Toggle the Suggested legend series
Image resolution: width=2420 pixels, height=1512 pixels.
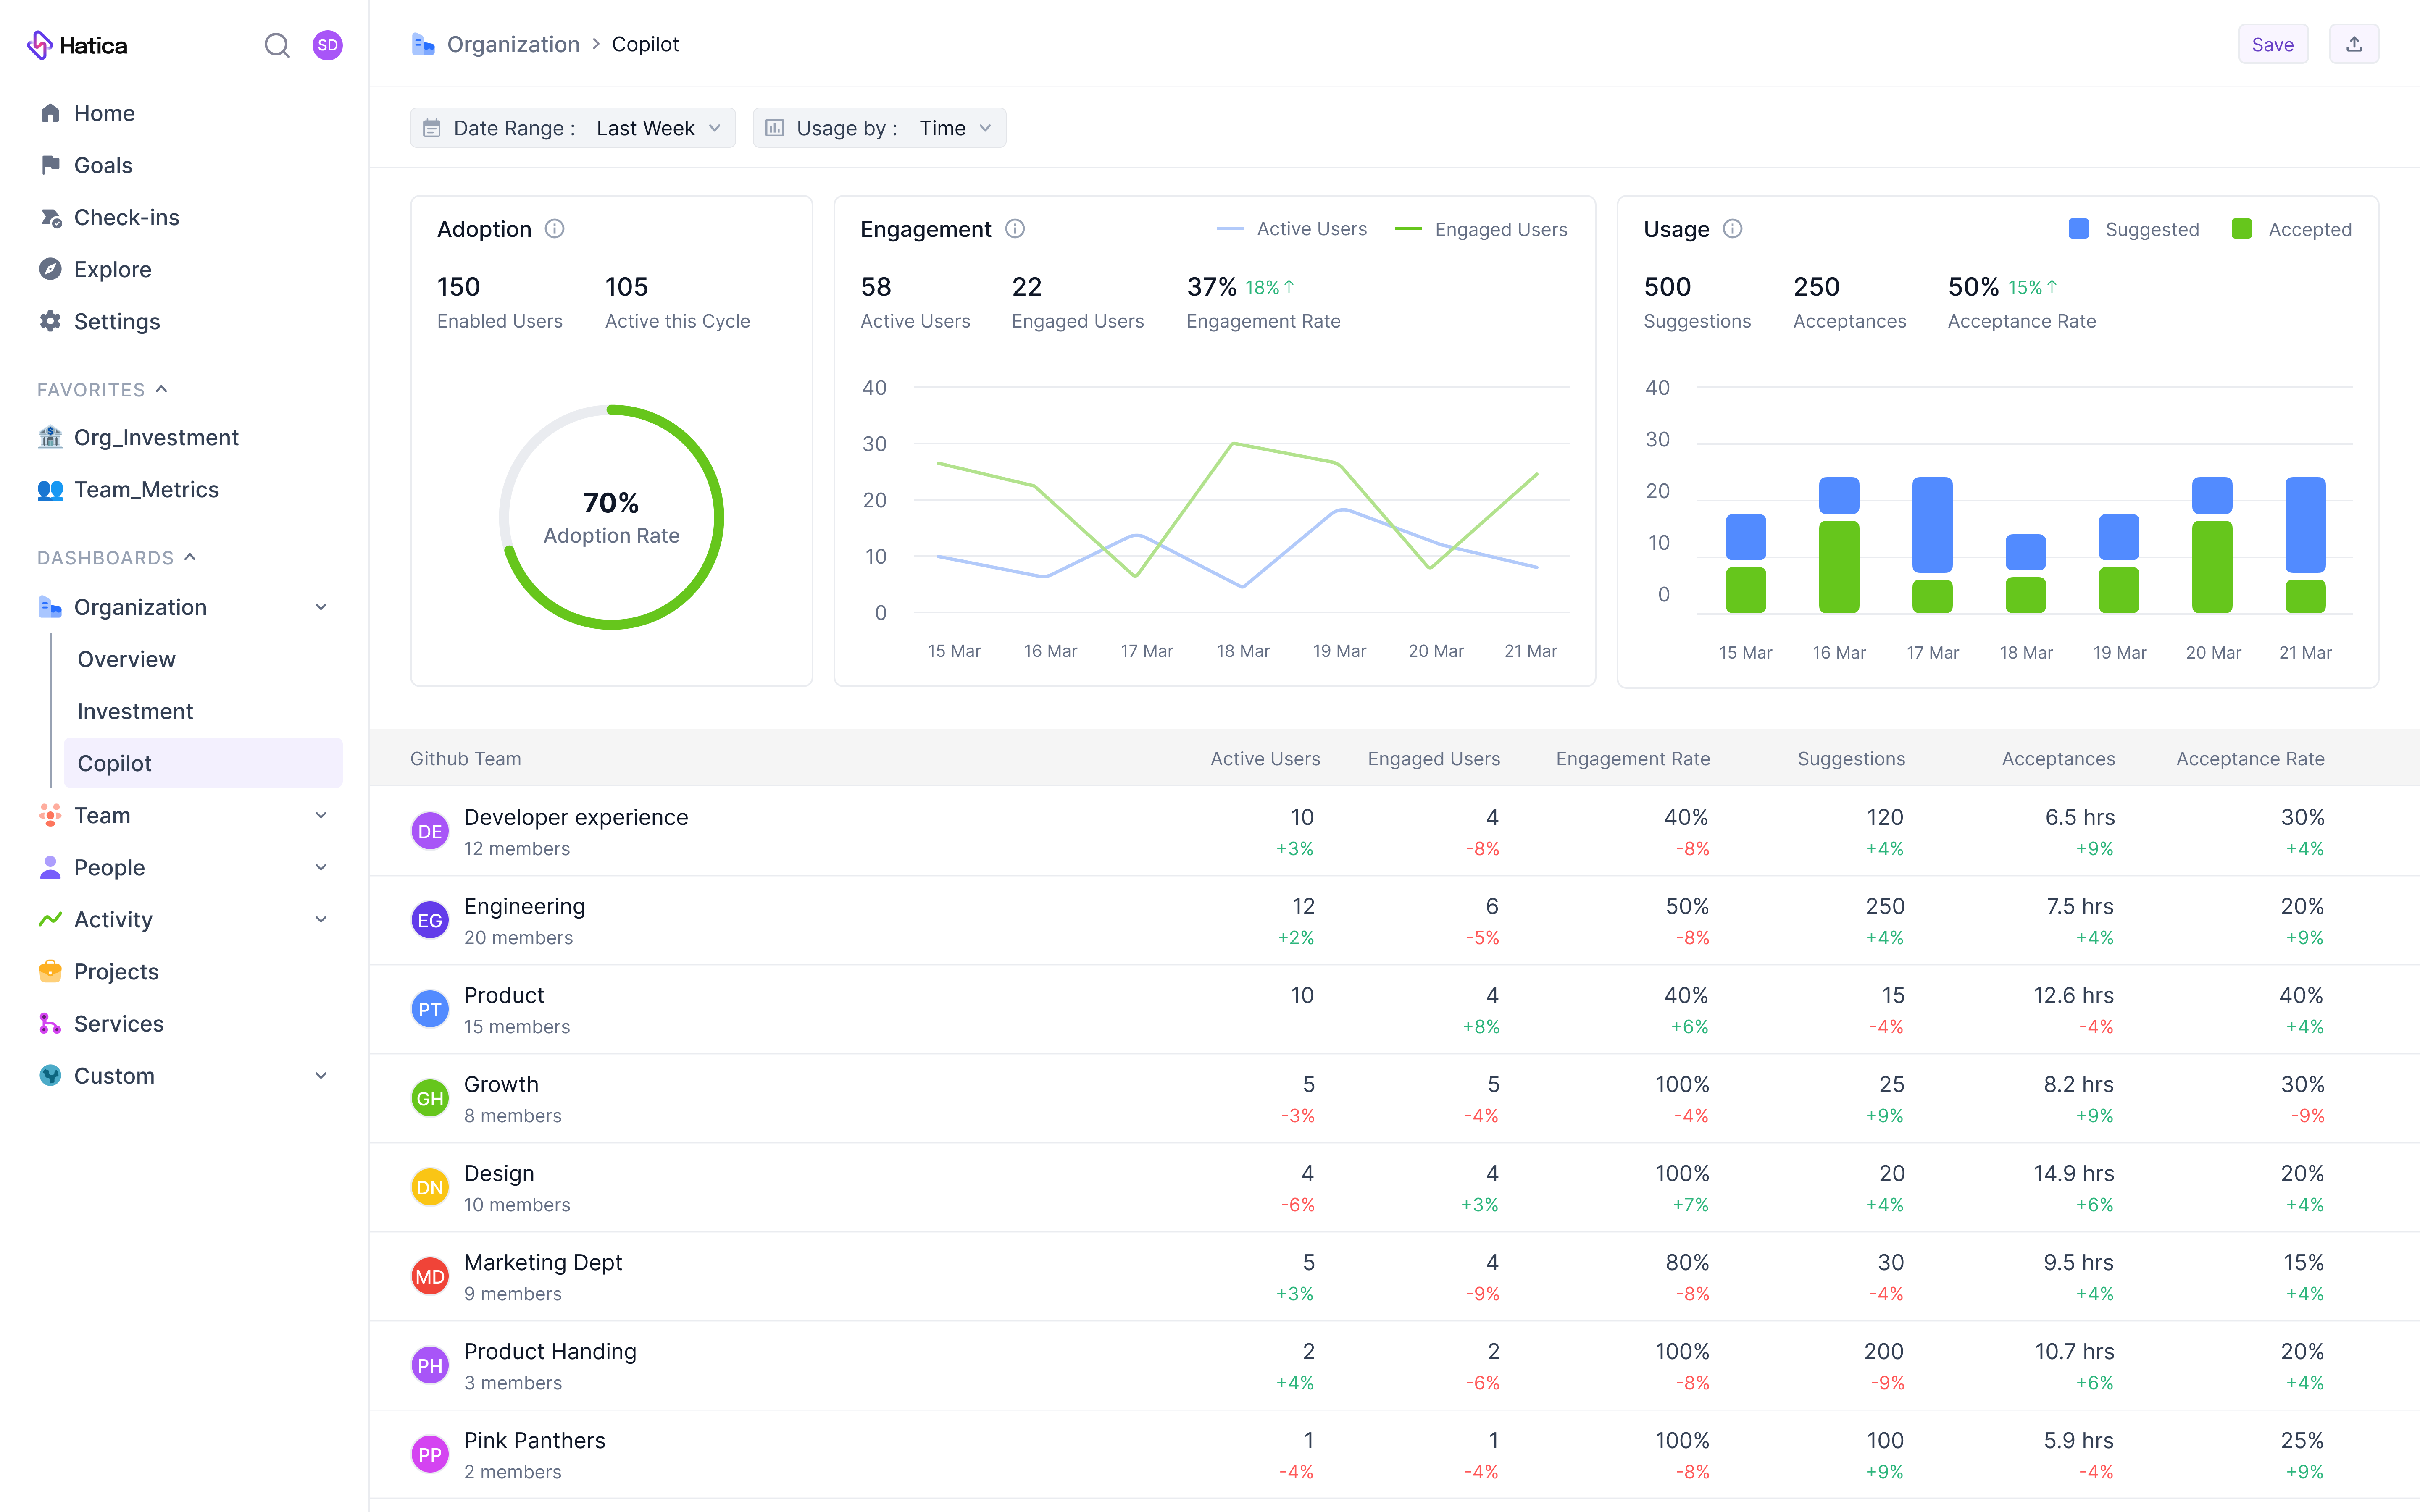[x=2134, y=229]
